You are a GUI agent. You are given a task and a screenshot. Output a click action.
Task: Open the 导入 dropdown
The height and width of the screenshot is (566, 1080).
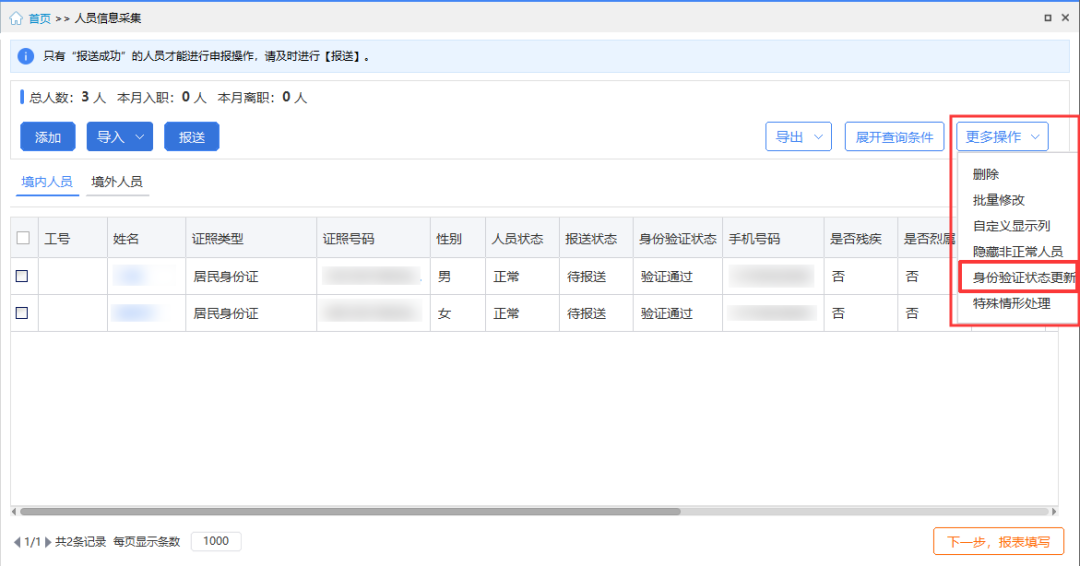coord(119,137)
